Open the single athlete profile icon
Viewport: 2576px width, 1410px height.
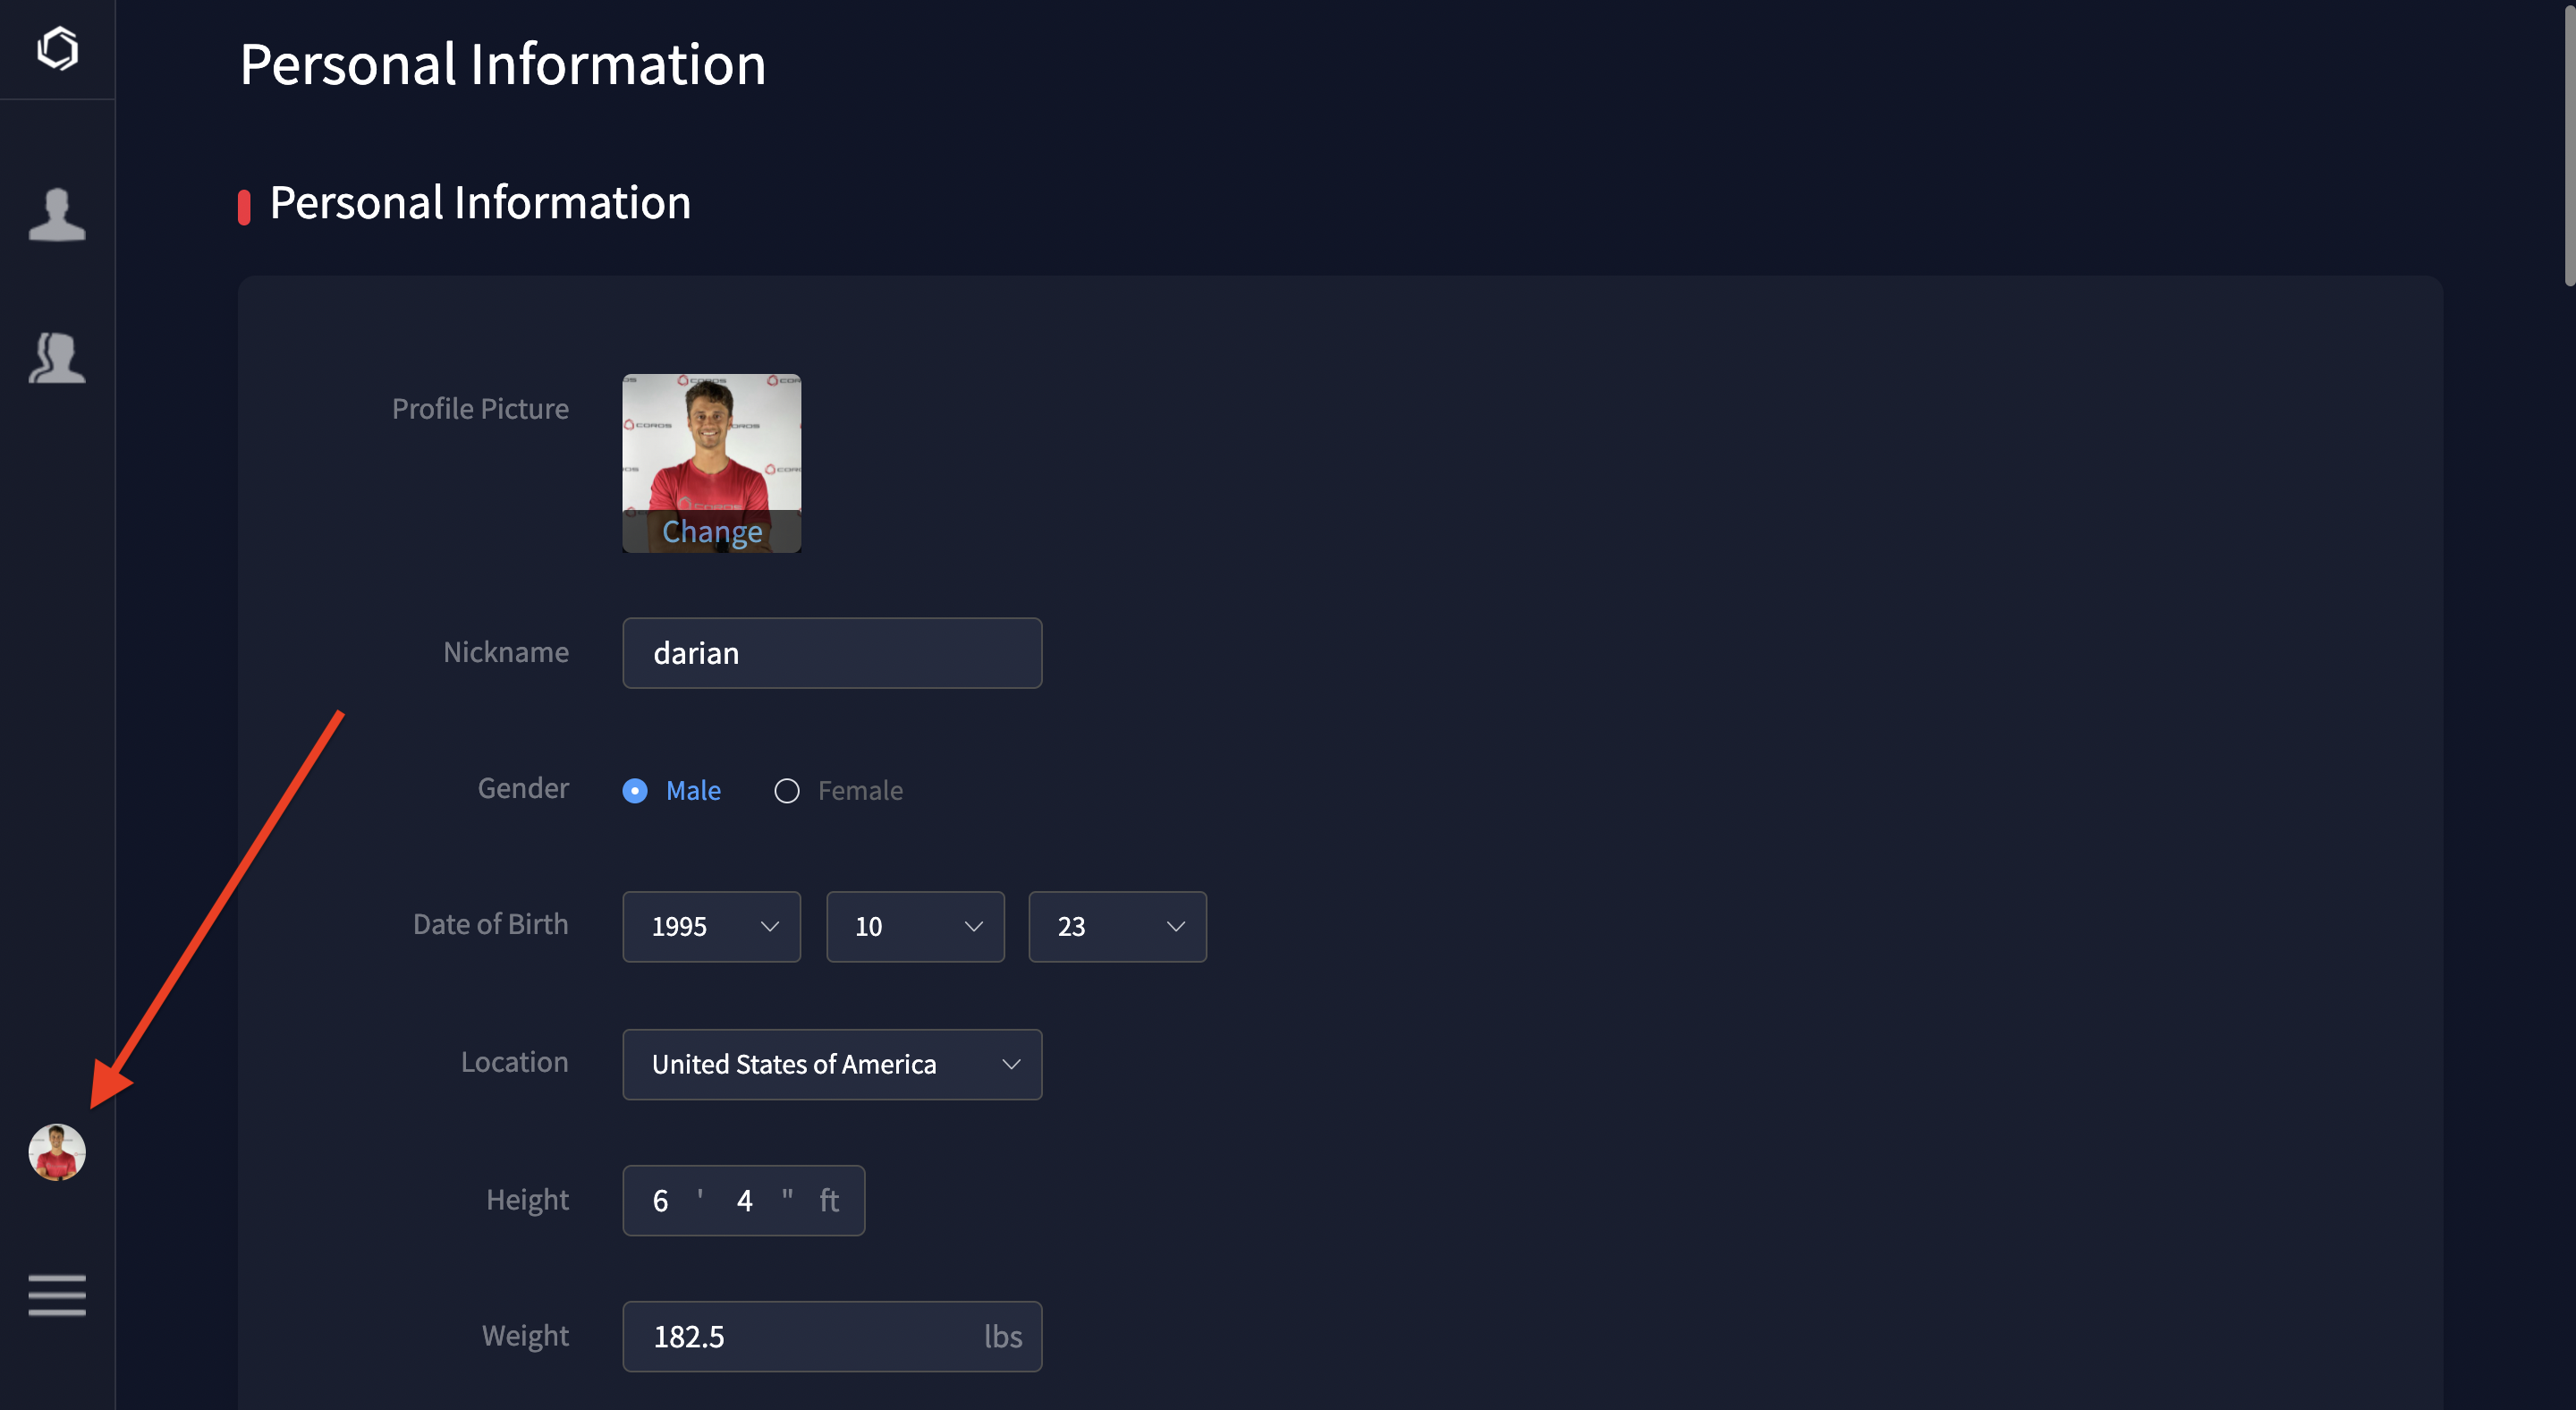[x=57, y=214]
